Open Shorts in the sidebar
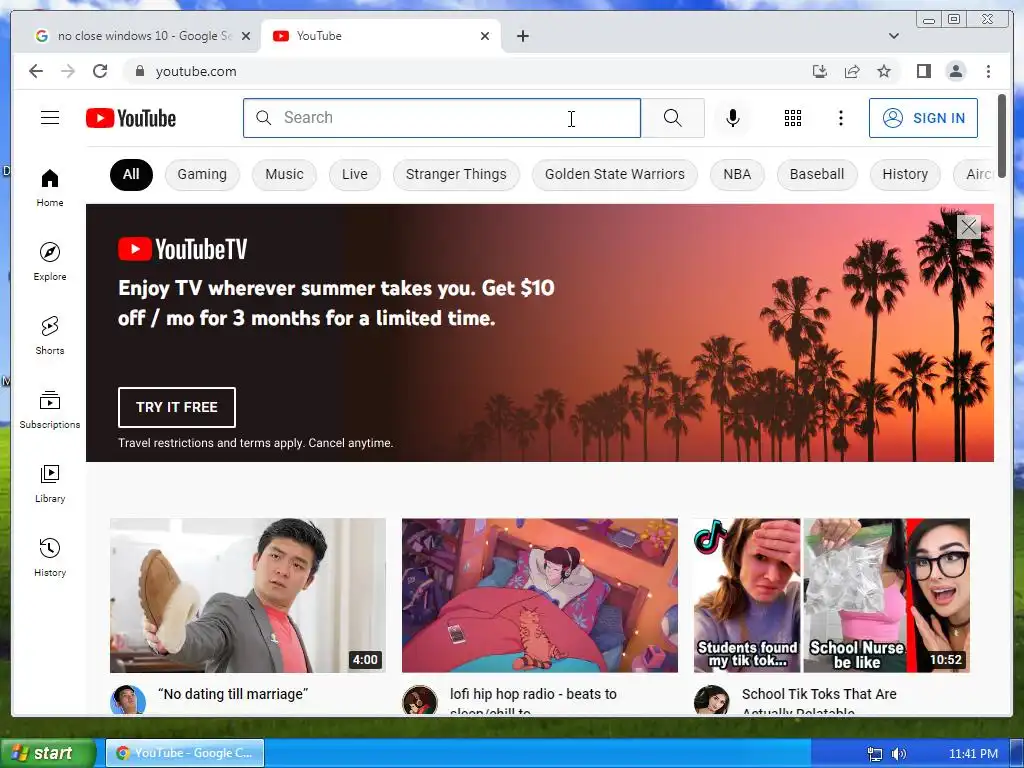1024x768 pixels. tap(50, 336)
